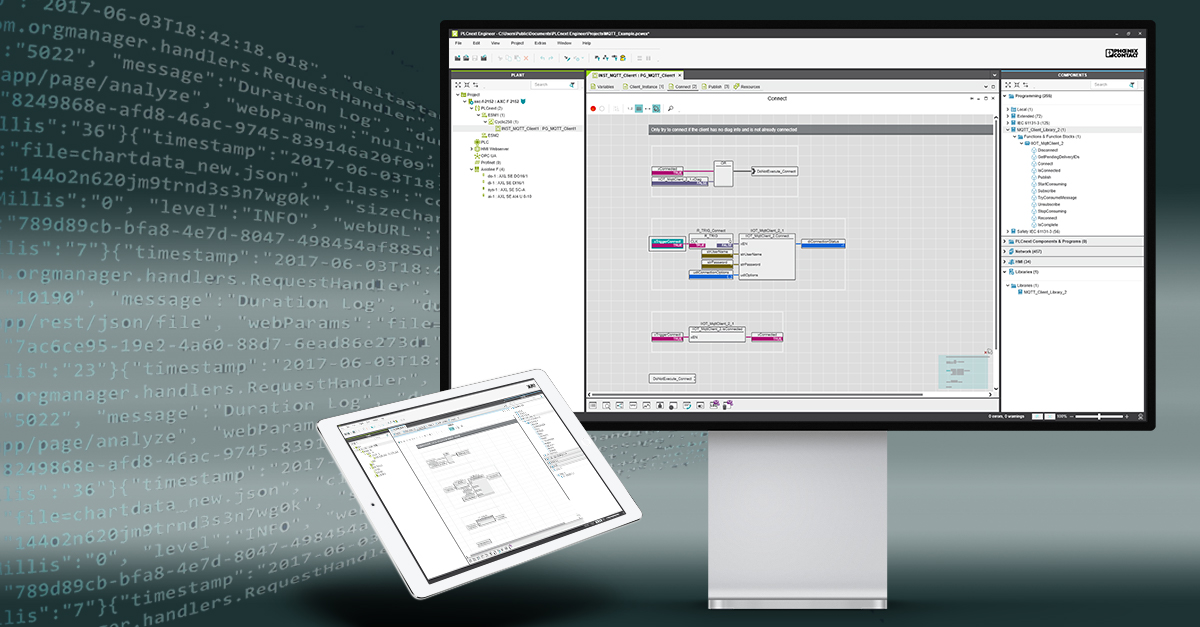
Task: Expand the PLCnext Components & Programs (0) section
Action: tap(1004, 241)
